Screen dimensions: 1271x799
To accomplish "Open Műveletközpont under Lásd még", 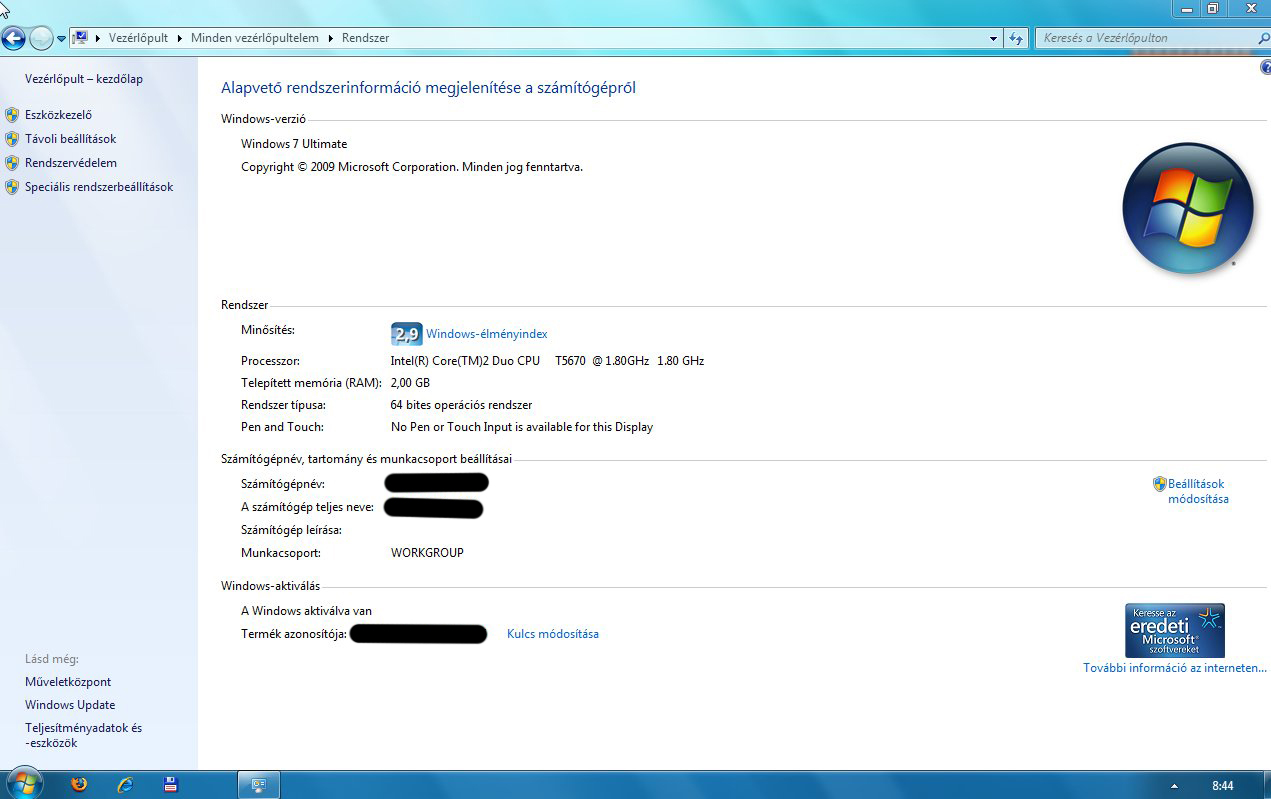I will 68,682.
